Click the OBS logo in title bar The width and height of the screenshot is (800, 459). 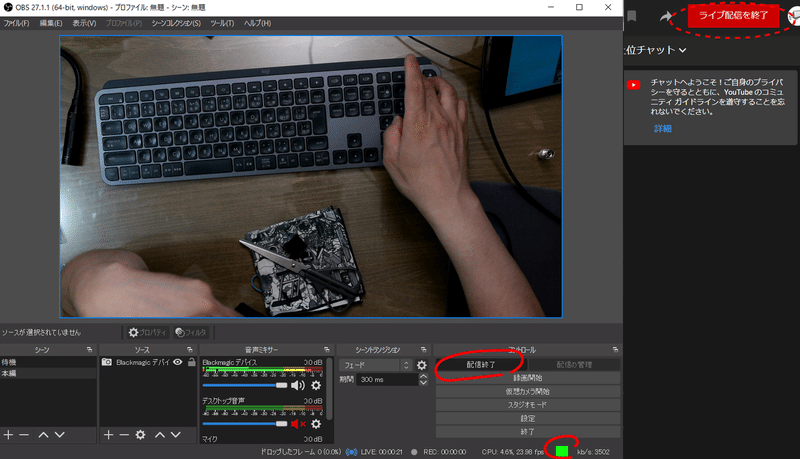8,7
